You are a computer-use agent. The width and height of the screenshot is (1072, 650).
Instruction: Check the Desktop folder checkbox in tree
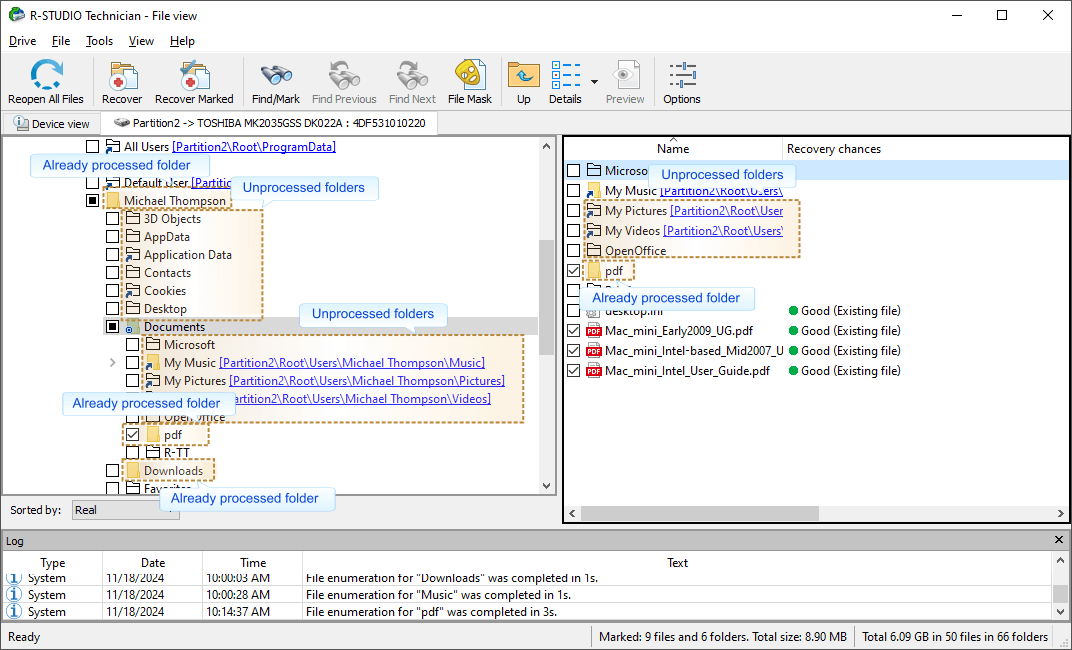coord(113,309)
